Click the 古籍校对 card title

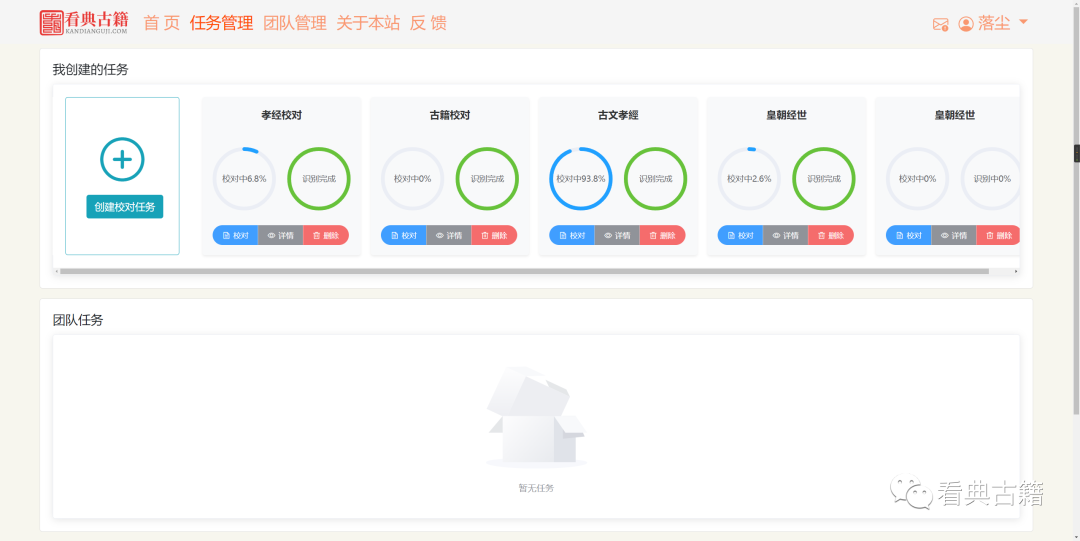[x=449, y=115]
